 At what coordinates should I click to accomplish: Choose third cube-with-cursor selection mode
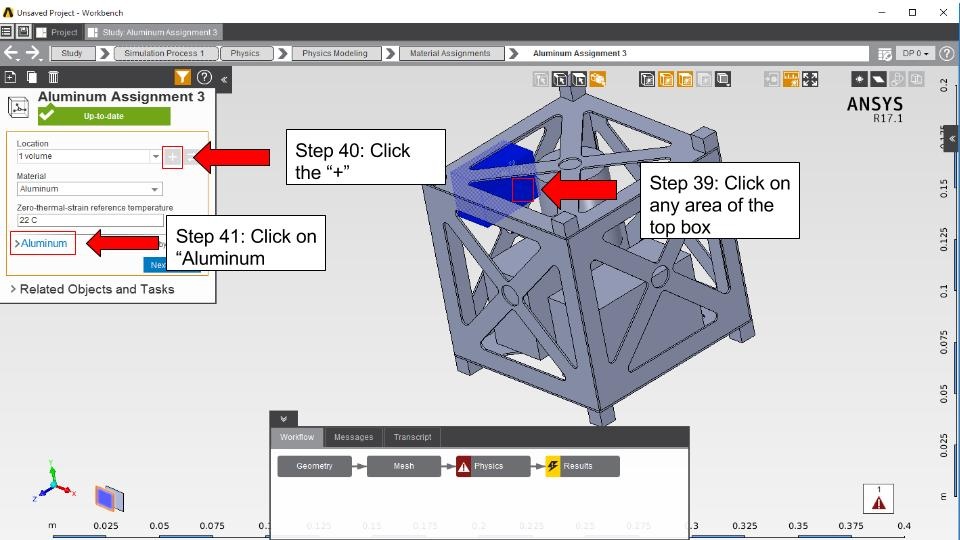[x=579, y=79]
